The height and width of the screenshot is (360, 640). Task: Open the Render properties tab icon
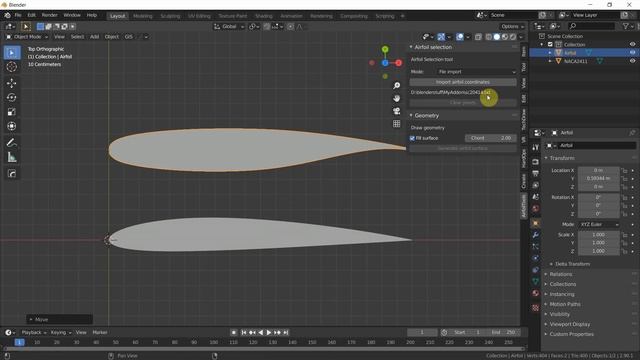click(x=536, y=162)
